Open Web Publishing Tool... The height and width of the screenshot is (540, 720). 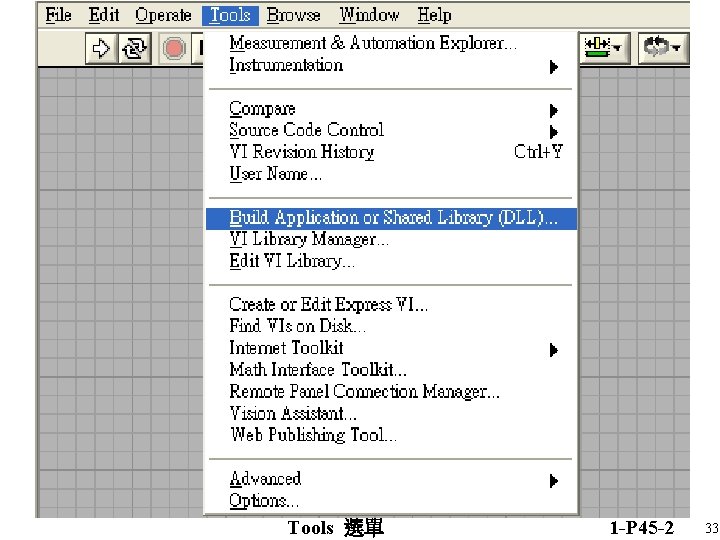(391, 435)
